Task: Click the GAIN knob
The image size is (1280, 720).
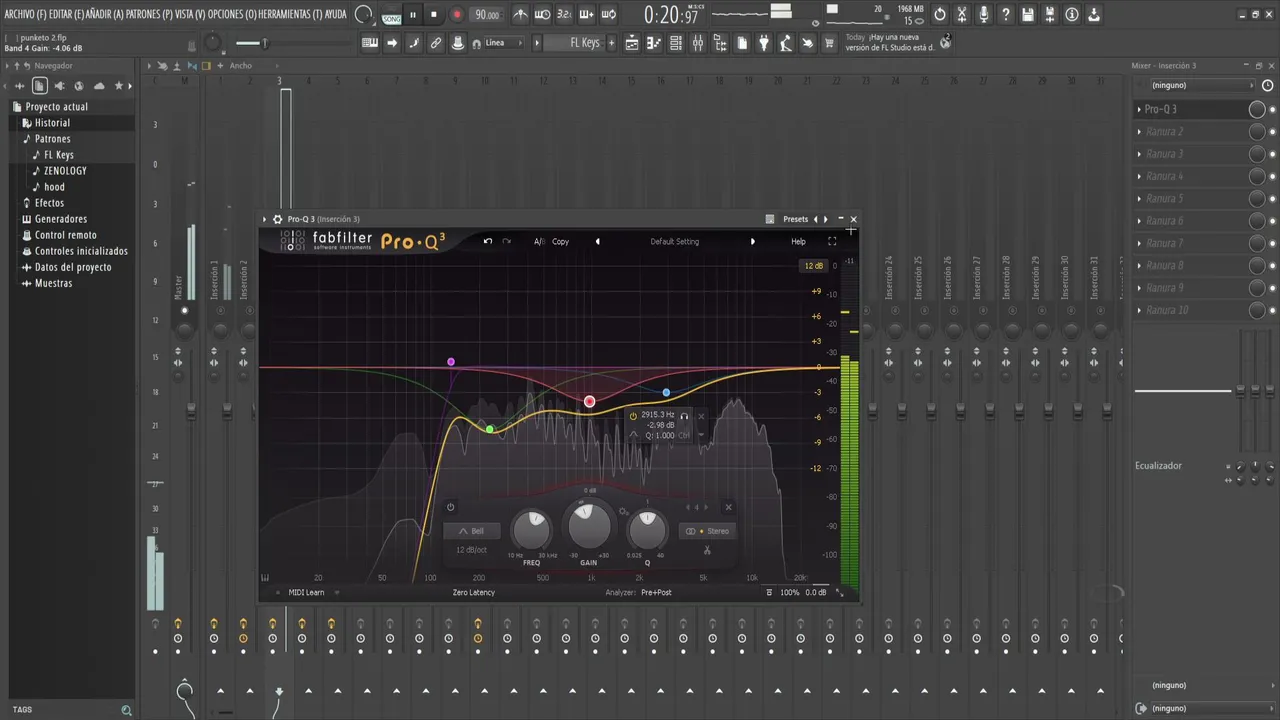Action: [588, 525]
